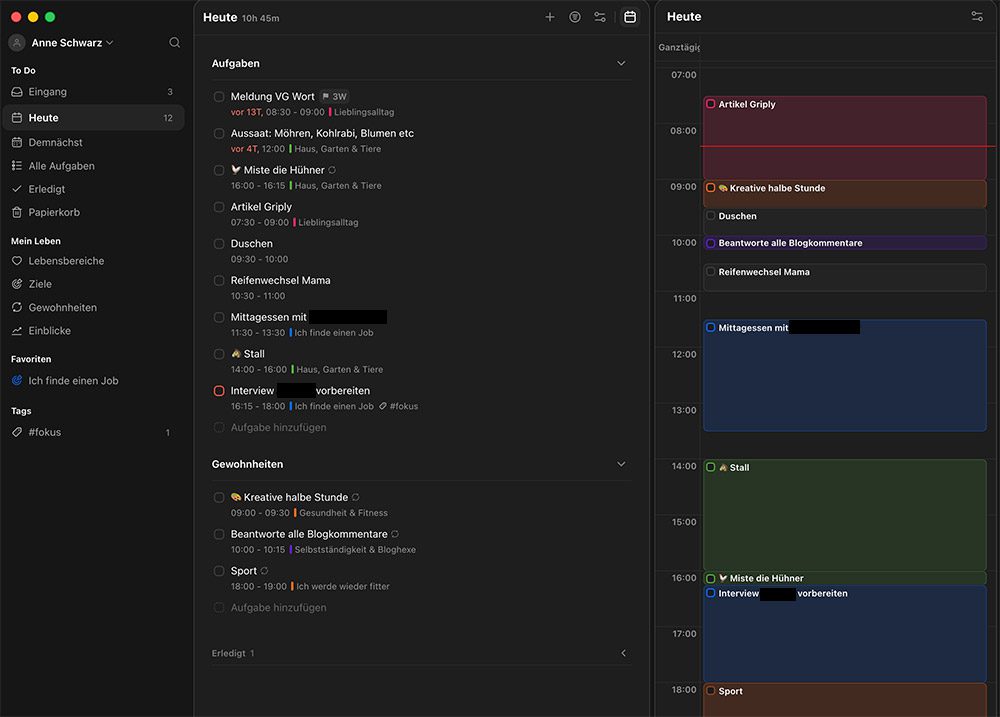The width and height of the screenshot is (1000, 717).
Task: Open the filter icon in the right calendar panel
Action: [977, 16]
